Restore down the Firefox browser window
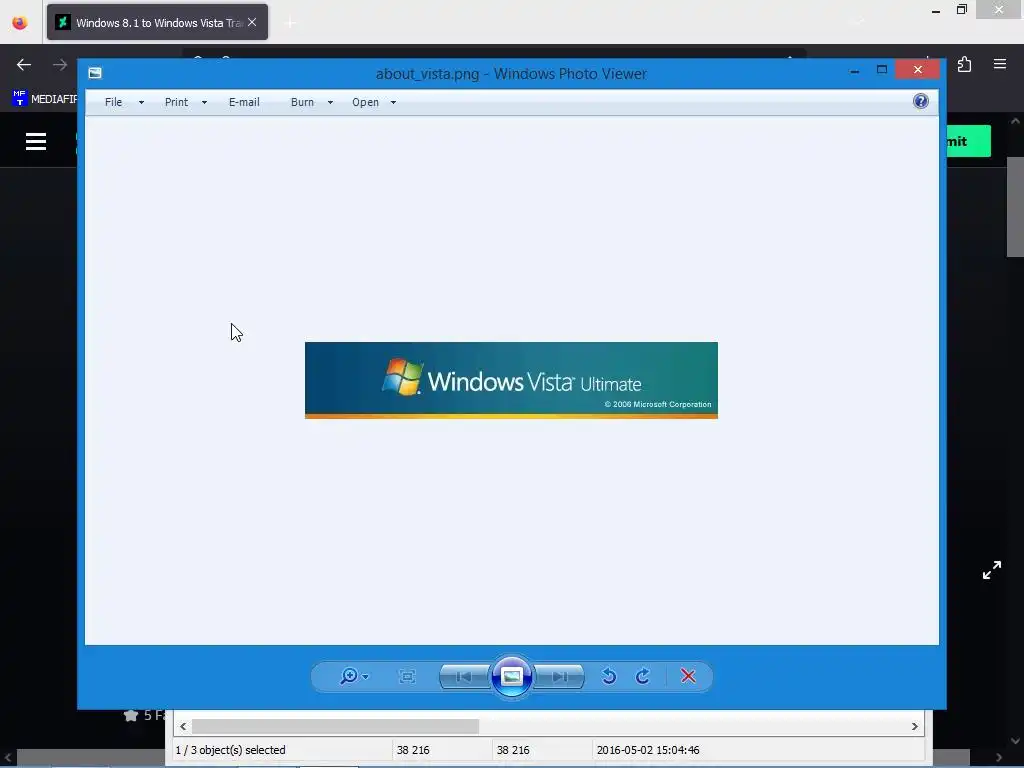The height and width of the screenshot is (768, 1024). tap(962, 10)
